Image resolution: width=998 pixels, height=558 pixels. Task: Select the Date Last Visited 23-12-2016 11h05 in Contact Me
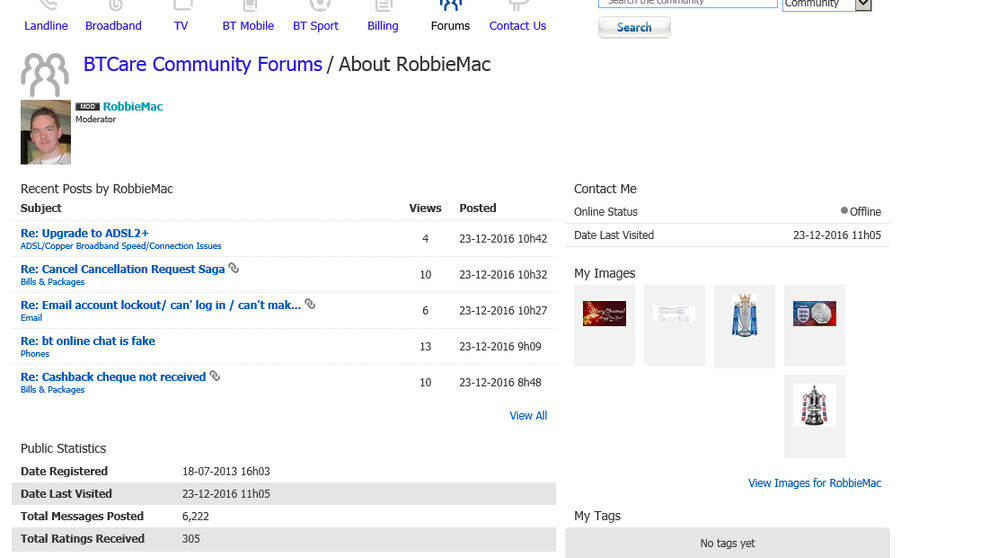click(837, 235)
